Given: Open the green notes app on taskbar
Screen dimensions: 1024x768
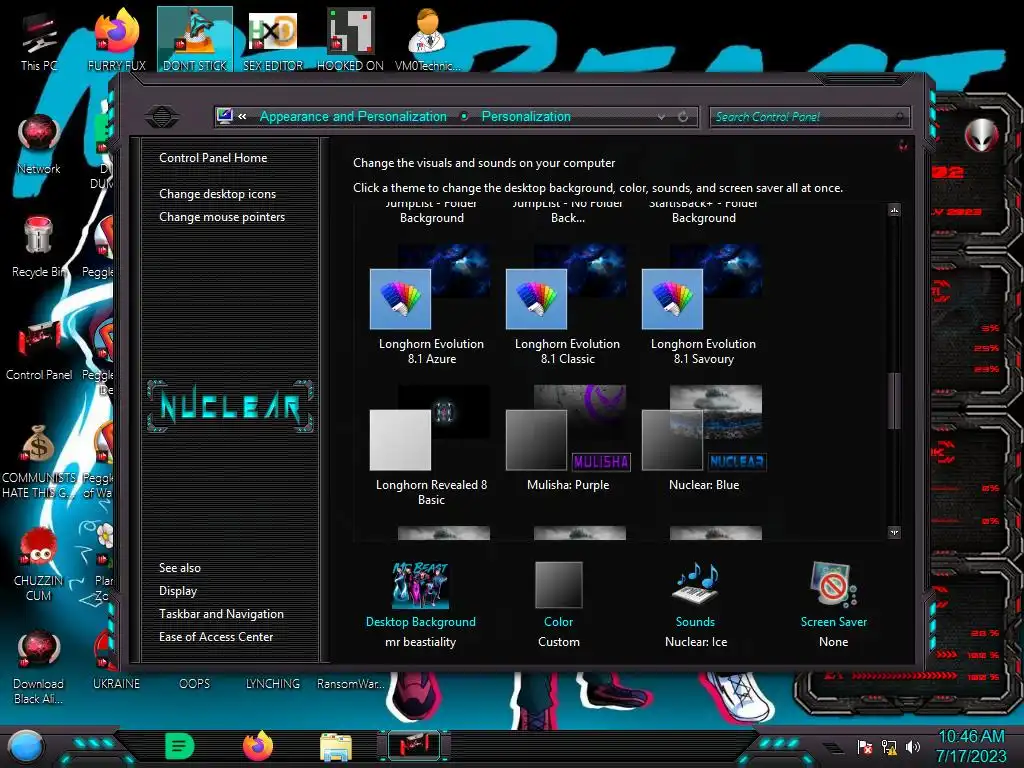Looking at the screenshot, I should (180, 746).
